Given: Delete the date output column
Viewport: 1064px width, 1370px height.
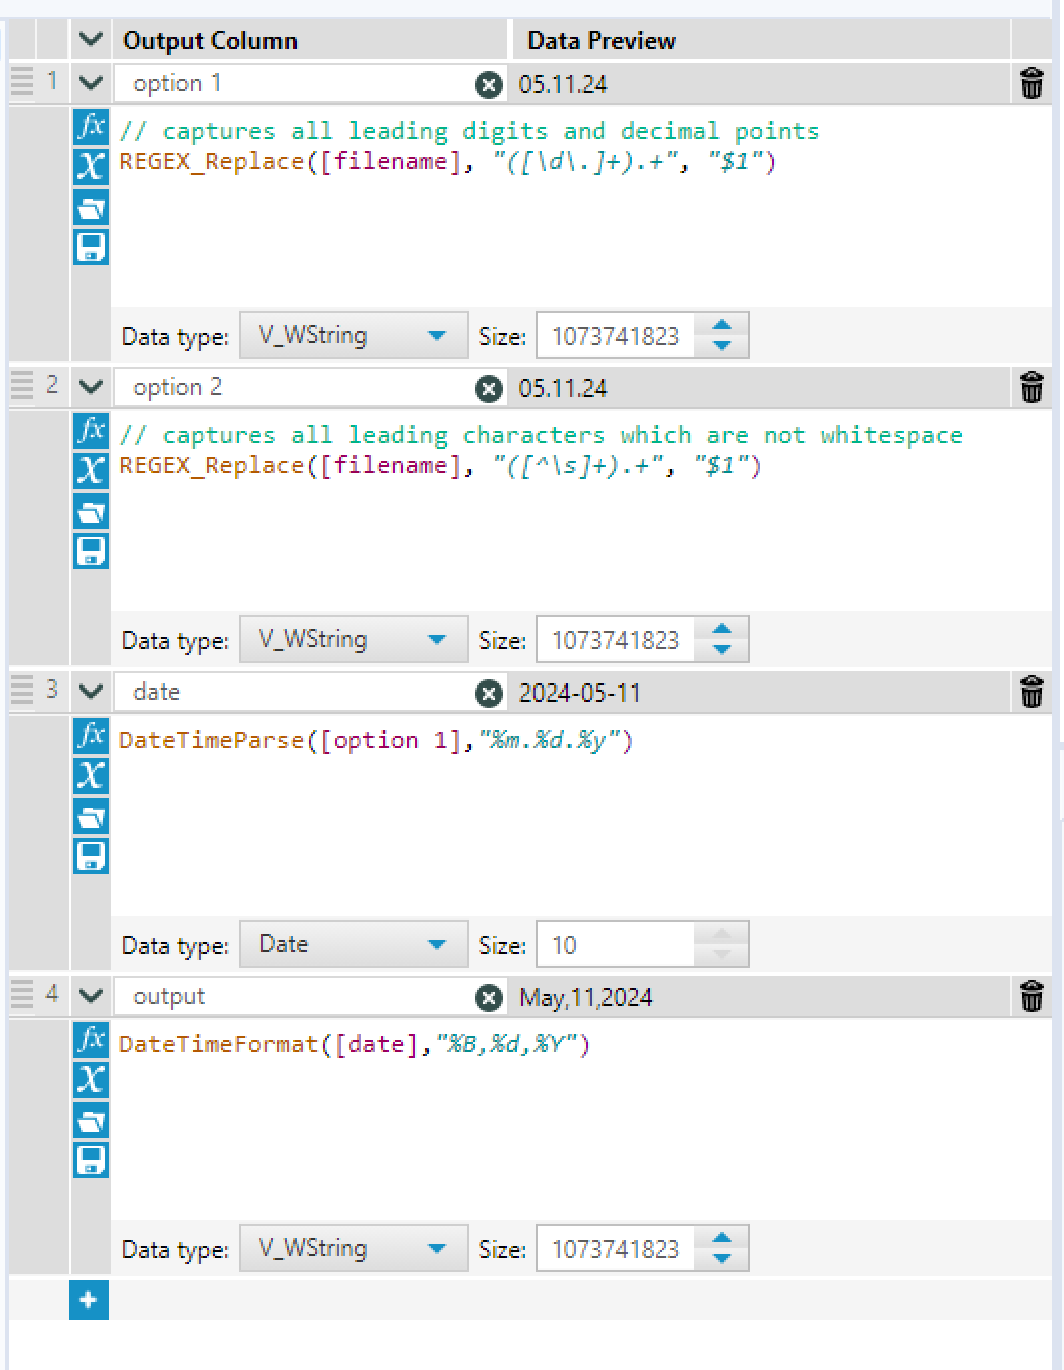Looking at the screenshot, I should [x=1032, y=692].
